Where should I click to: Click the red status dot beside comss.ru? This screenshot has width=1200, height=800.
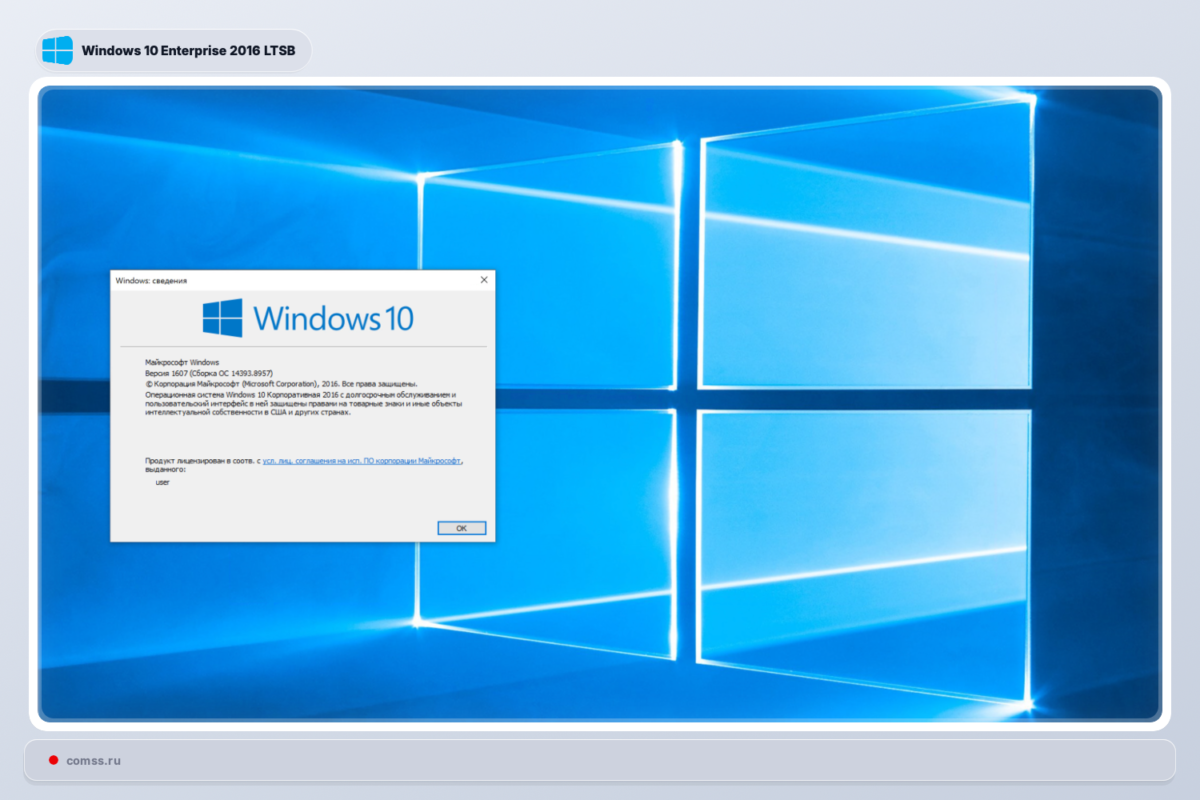pos(54,760)
